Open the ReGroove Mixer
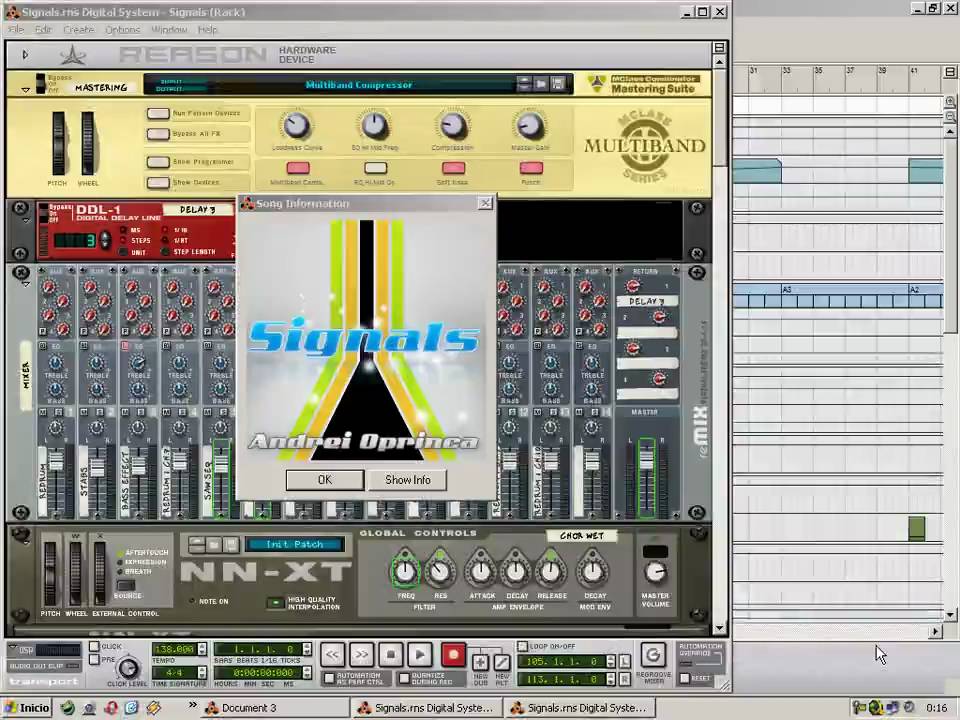This screenshot has height=720, width=960. pyautogui.click(x=653, y=655)
